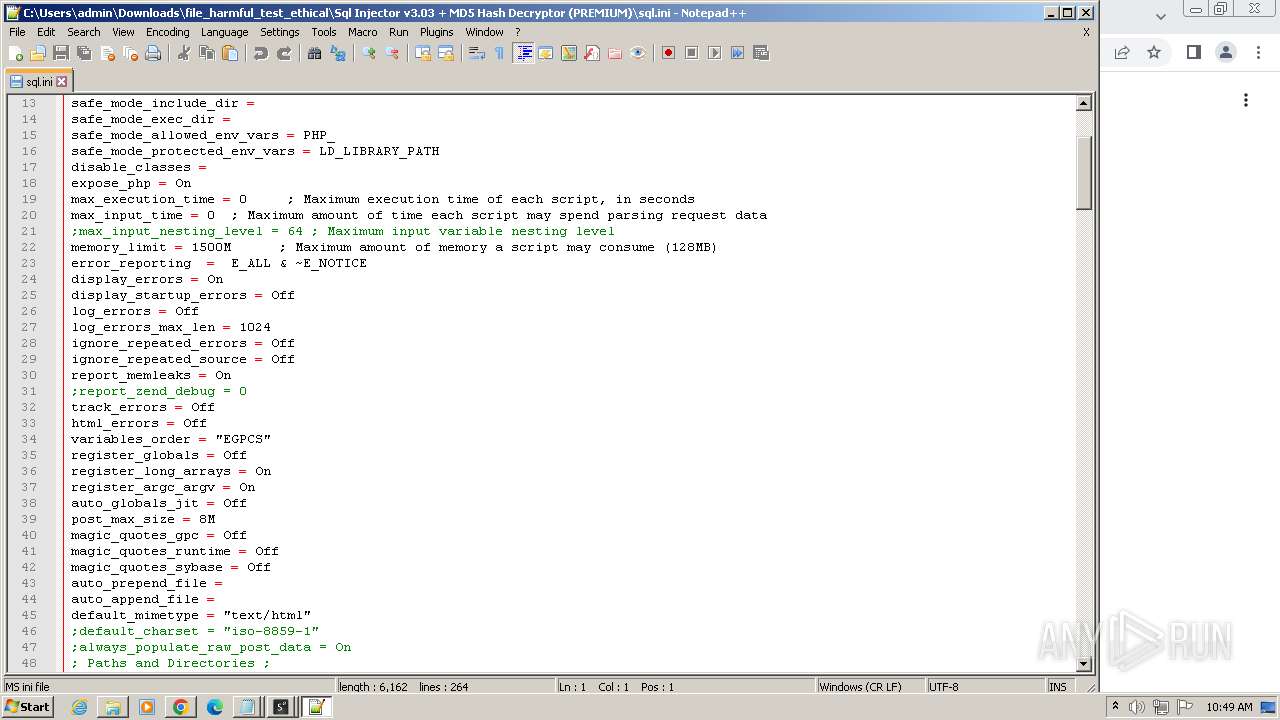Open Chrome from the taskbar
The image size is (1280, 720).
point(180,707)
